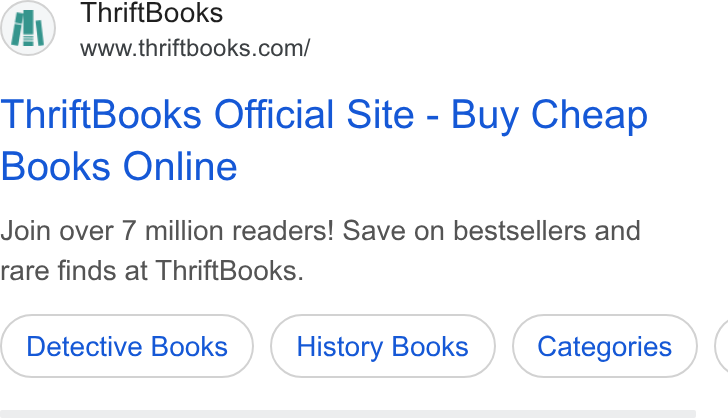The height and width of the screenshot is (418, 728).
Task: Click the gray horizontal bar below the chips
Action: 348,414
